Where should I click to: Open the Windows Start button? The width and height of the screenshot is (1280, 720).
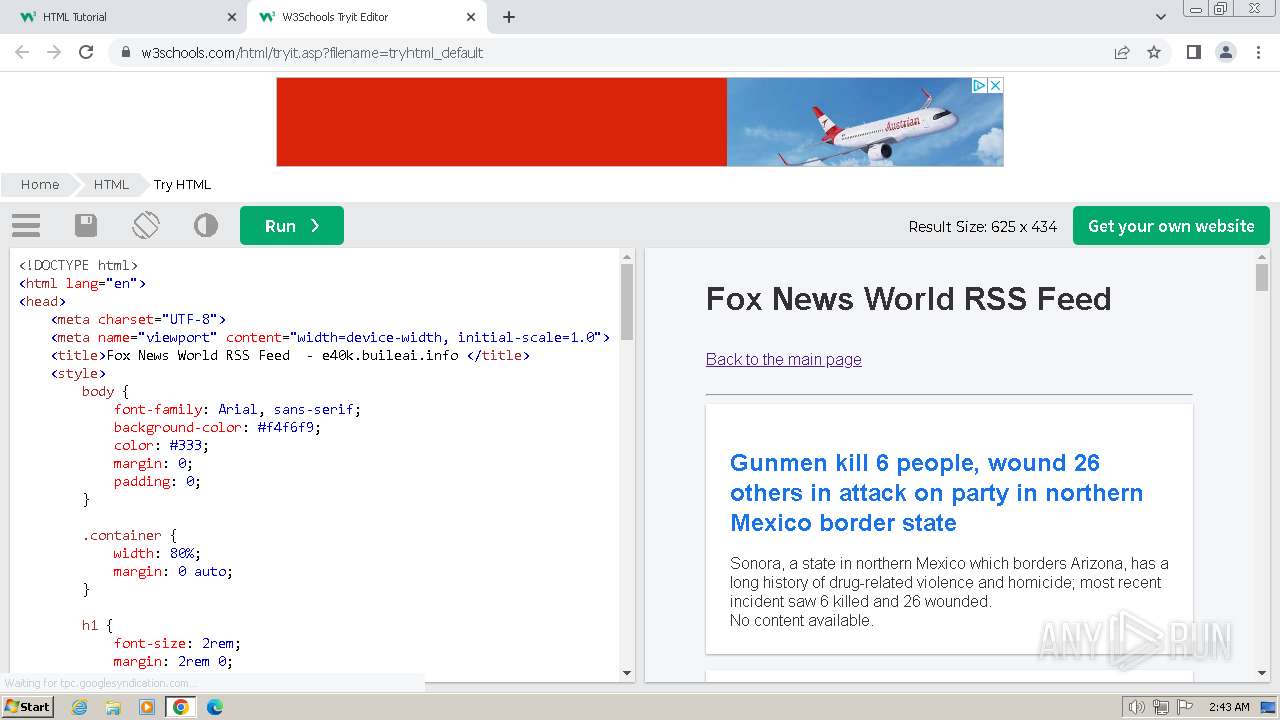[28, 707]
